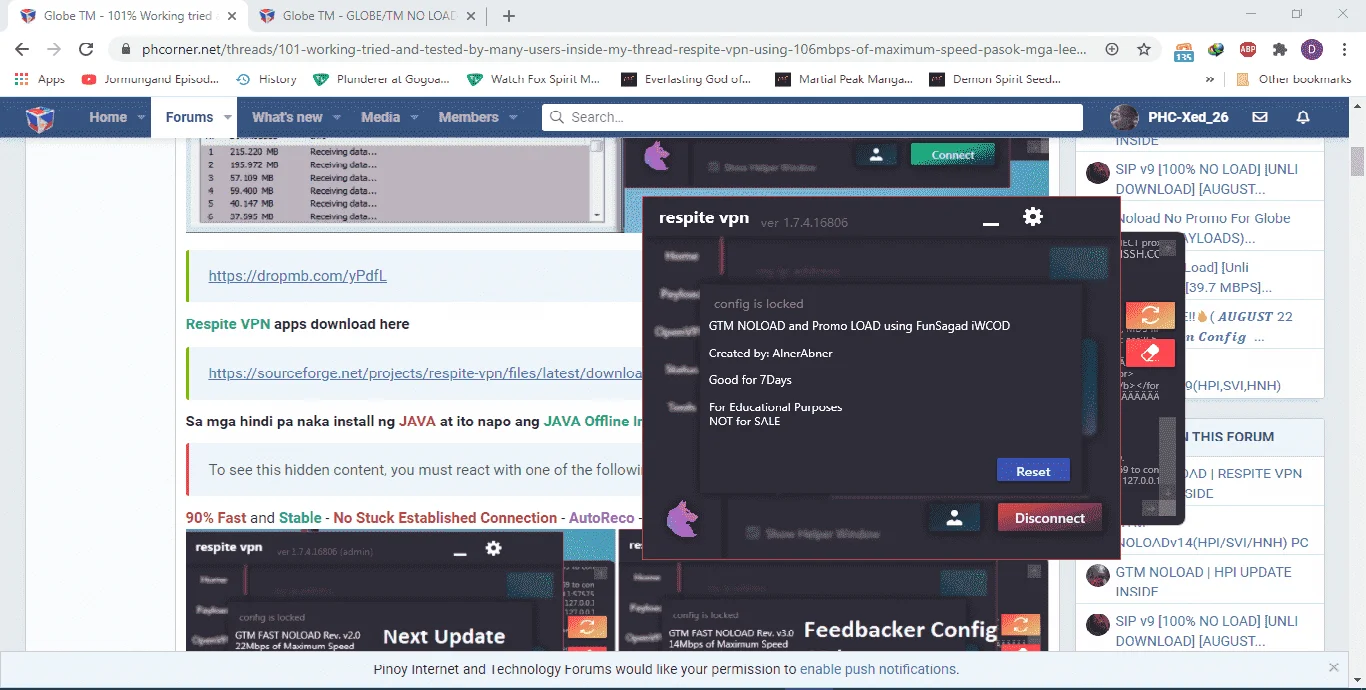Open the History bookmark
1366x690 pixels.
[x=266, y=79]
